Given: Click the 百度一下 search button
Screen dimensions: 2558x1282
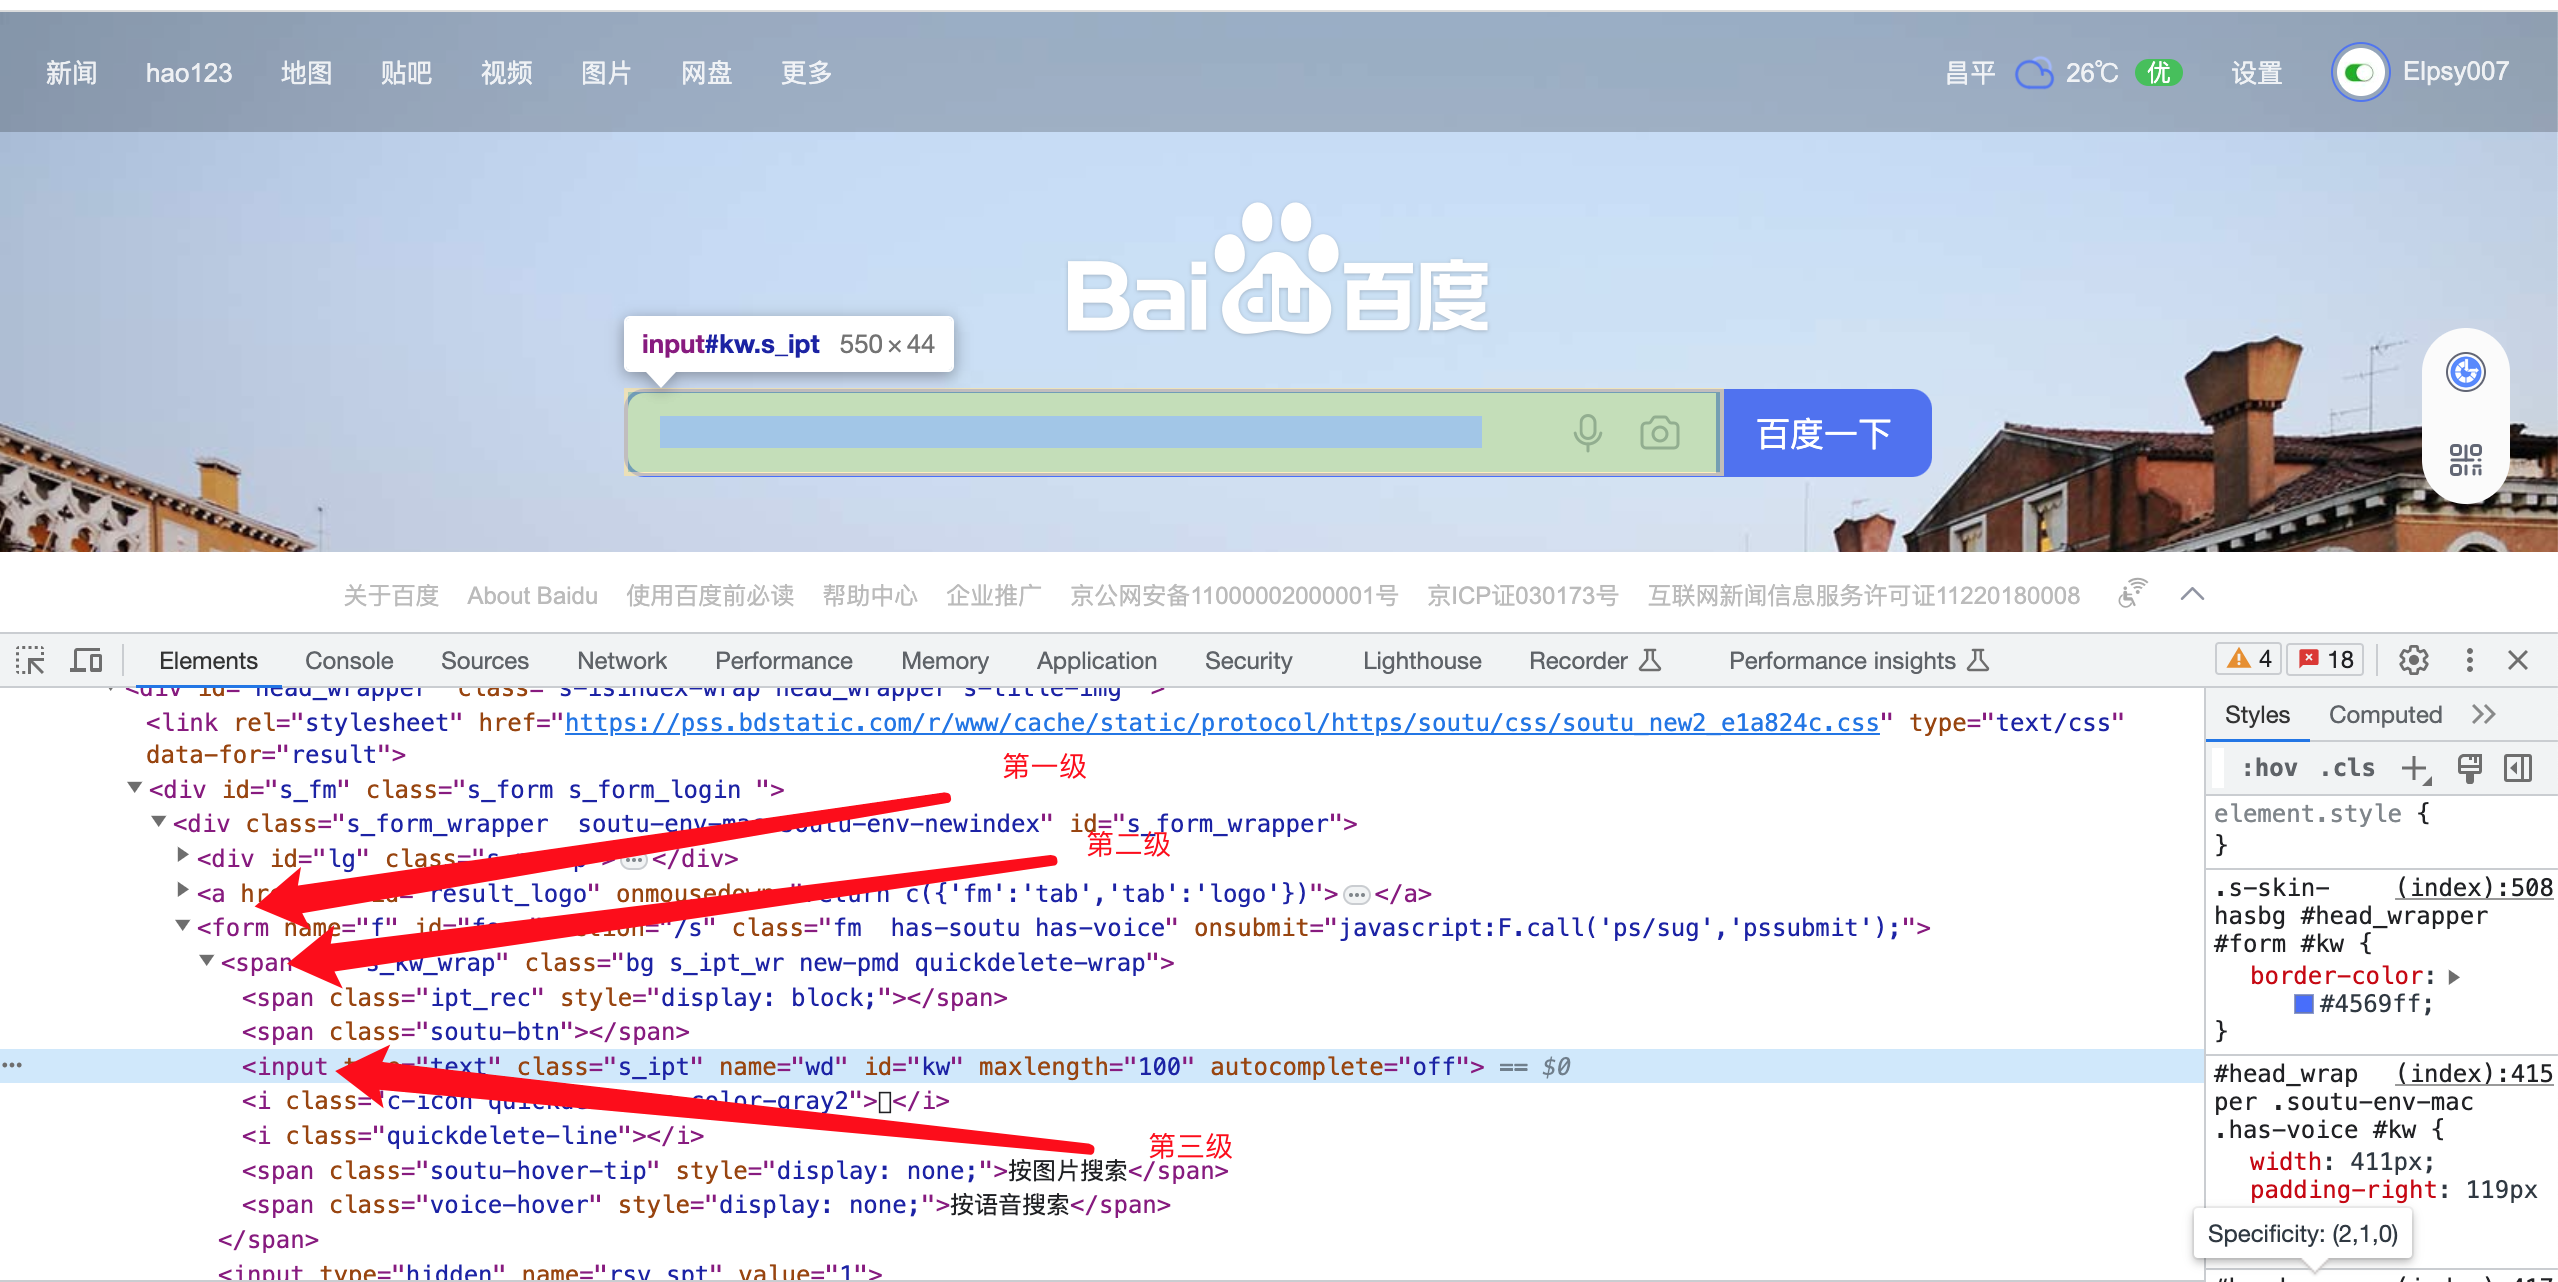Looking at the screenshot, I should [1825, 433].
